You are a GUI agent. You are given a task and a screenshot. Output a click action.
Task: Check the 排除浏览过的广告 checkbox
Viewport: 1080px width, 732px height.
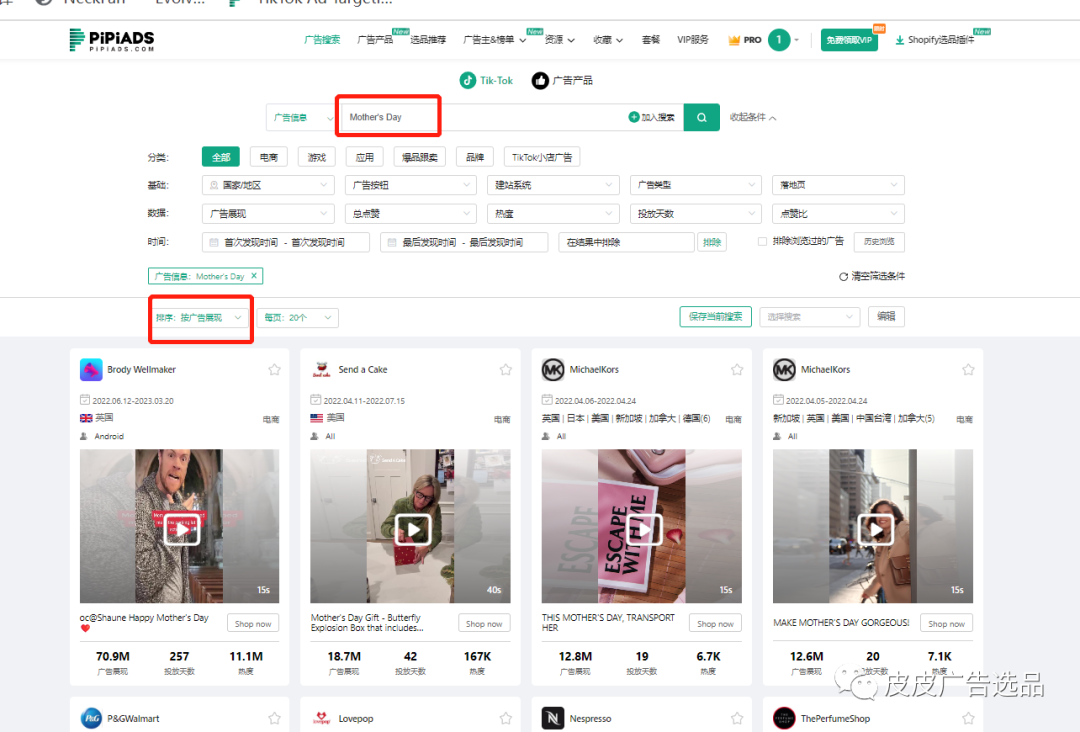coord(763,241)
